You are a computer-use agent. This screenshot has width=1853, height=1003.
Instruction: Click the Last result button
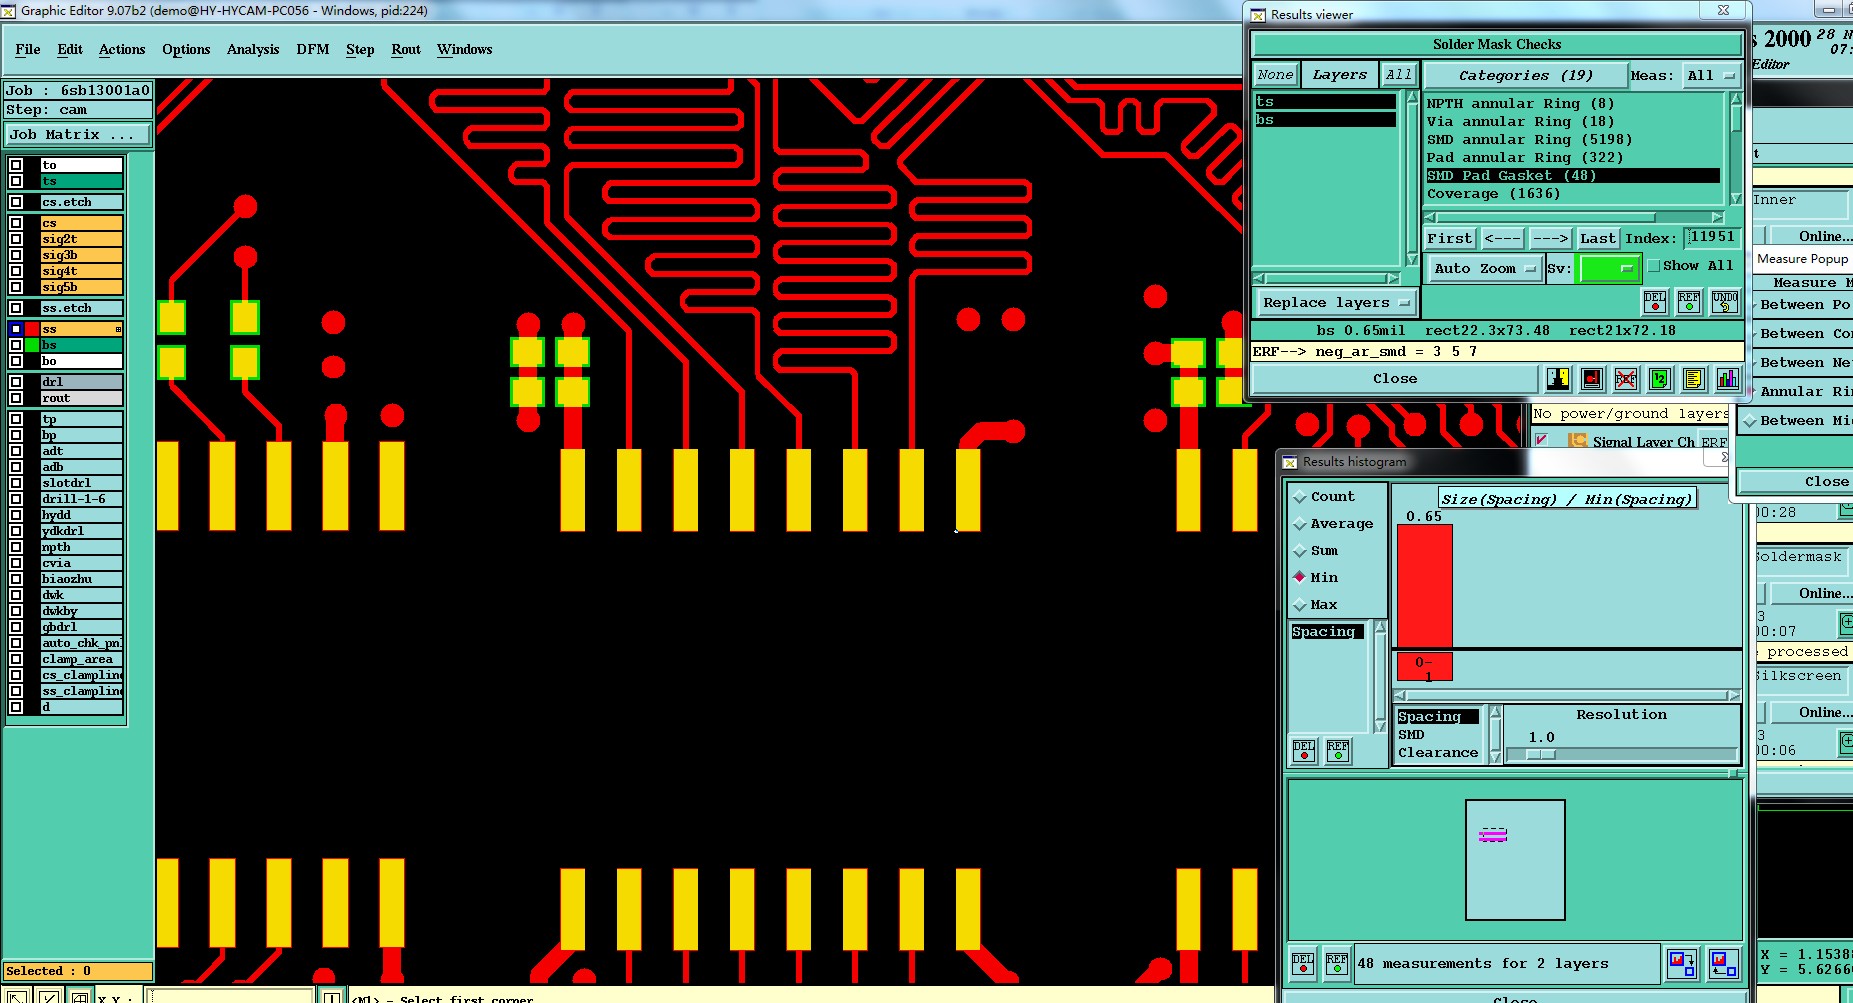[x=1598, y=239]
